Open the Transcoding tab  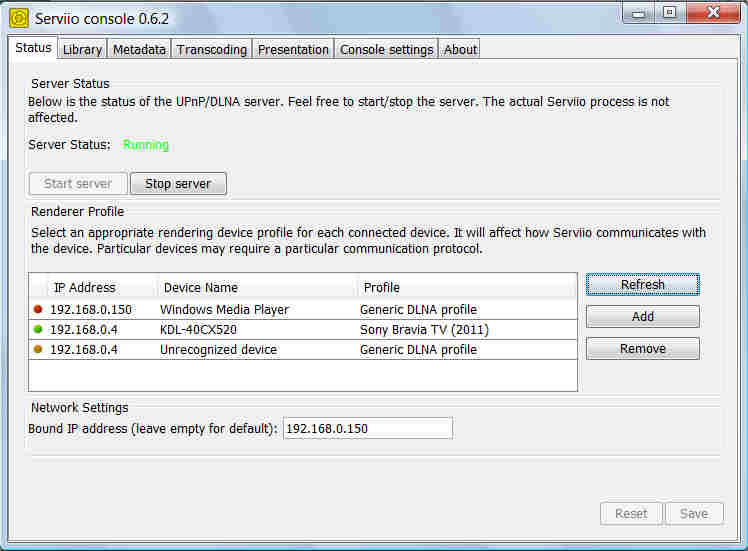click(x=211, y=49)
